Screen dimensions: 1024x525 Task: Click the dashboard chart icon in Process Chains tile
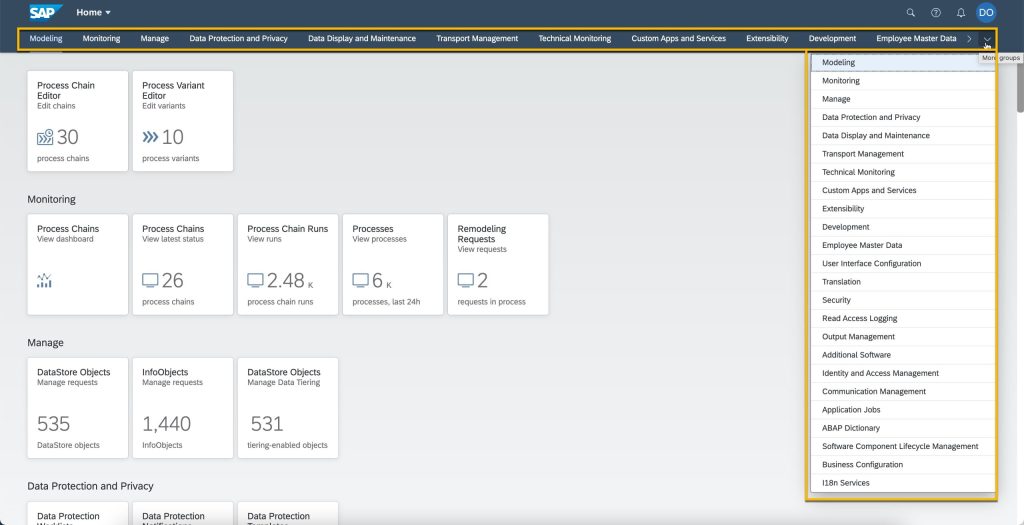coord(44,281)
